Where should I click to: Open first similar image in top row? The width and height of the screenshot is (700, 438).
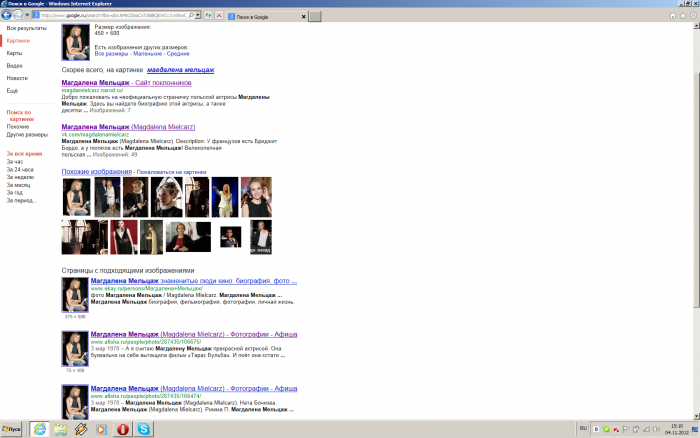point(76,197)
